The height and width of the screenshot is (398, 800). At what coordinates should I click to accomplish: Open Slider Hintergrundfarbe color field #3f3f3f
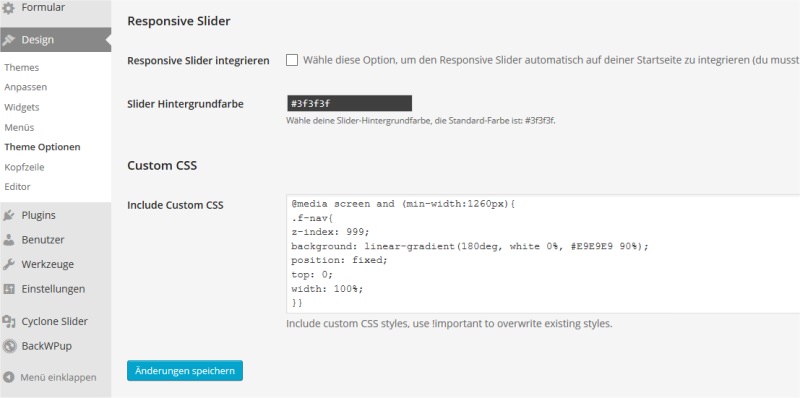pos(349,103)
